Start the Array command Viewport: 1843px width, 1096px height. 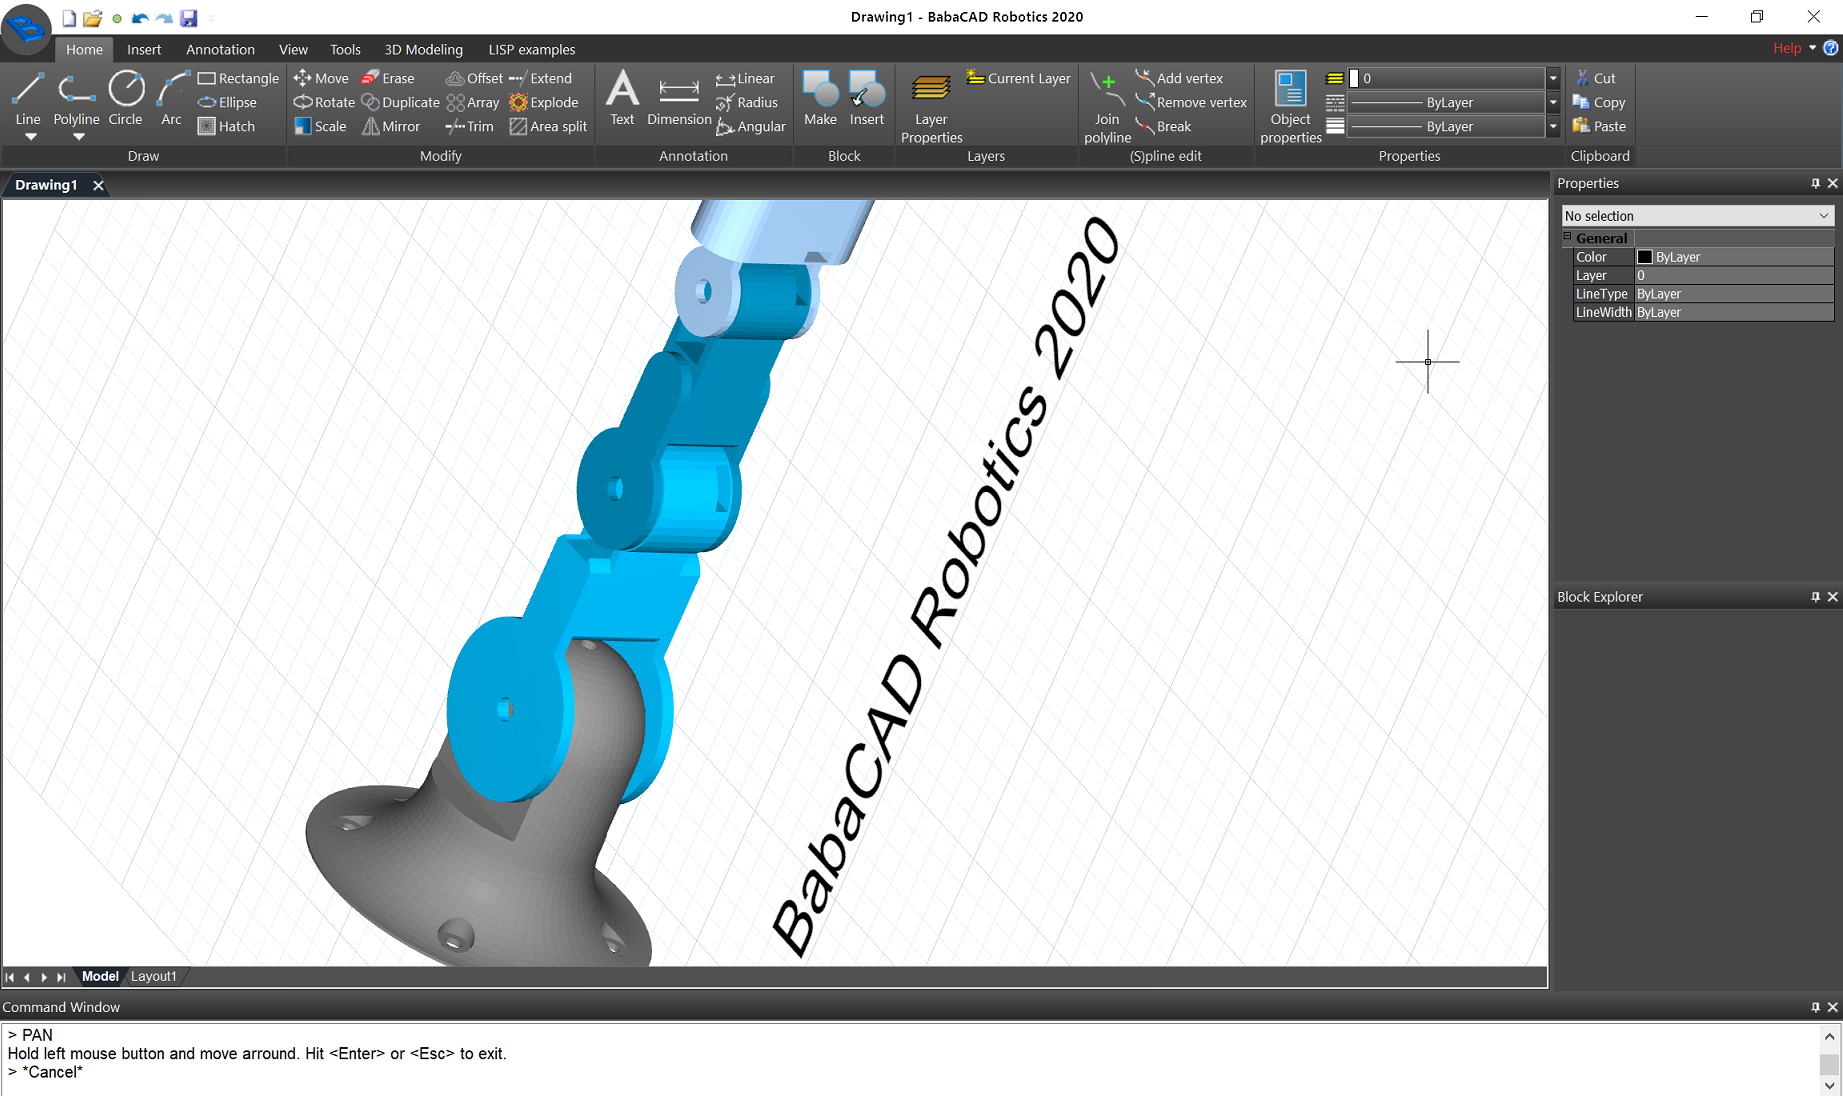472,102
